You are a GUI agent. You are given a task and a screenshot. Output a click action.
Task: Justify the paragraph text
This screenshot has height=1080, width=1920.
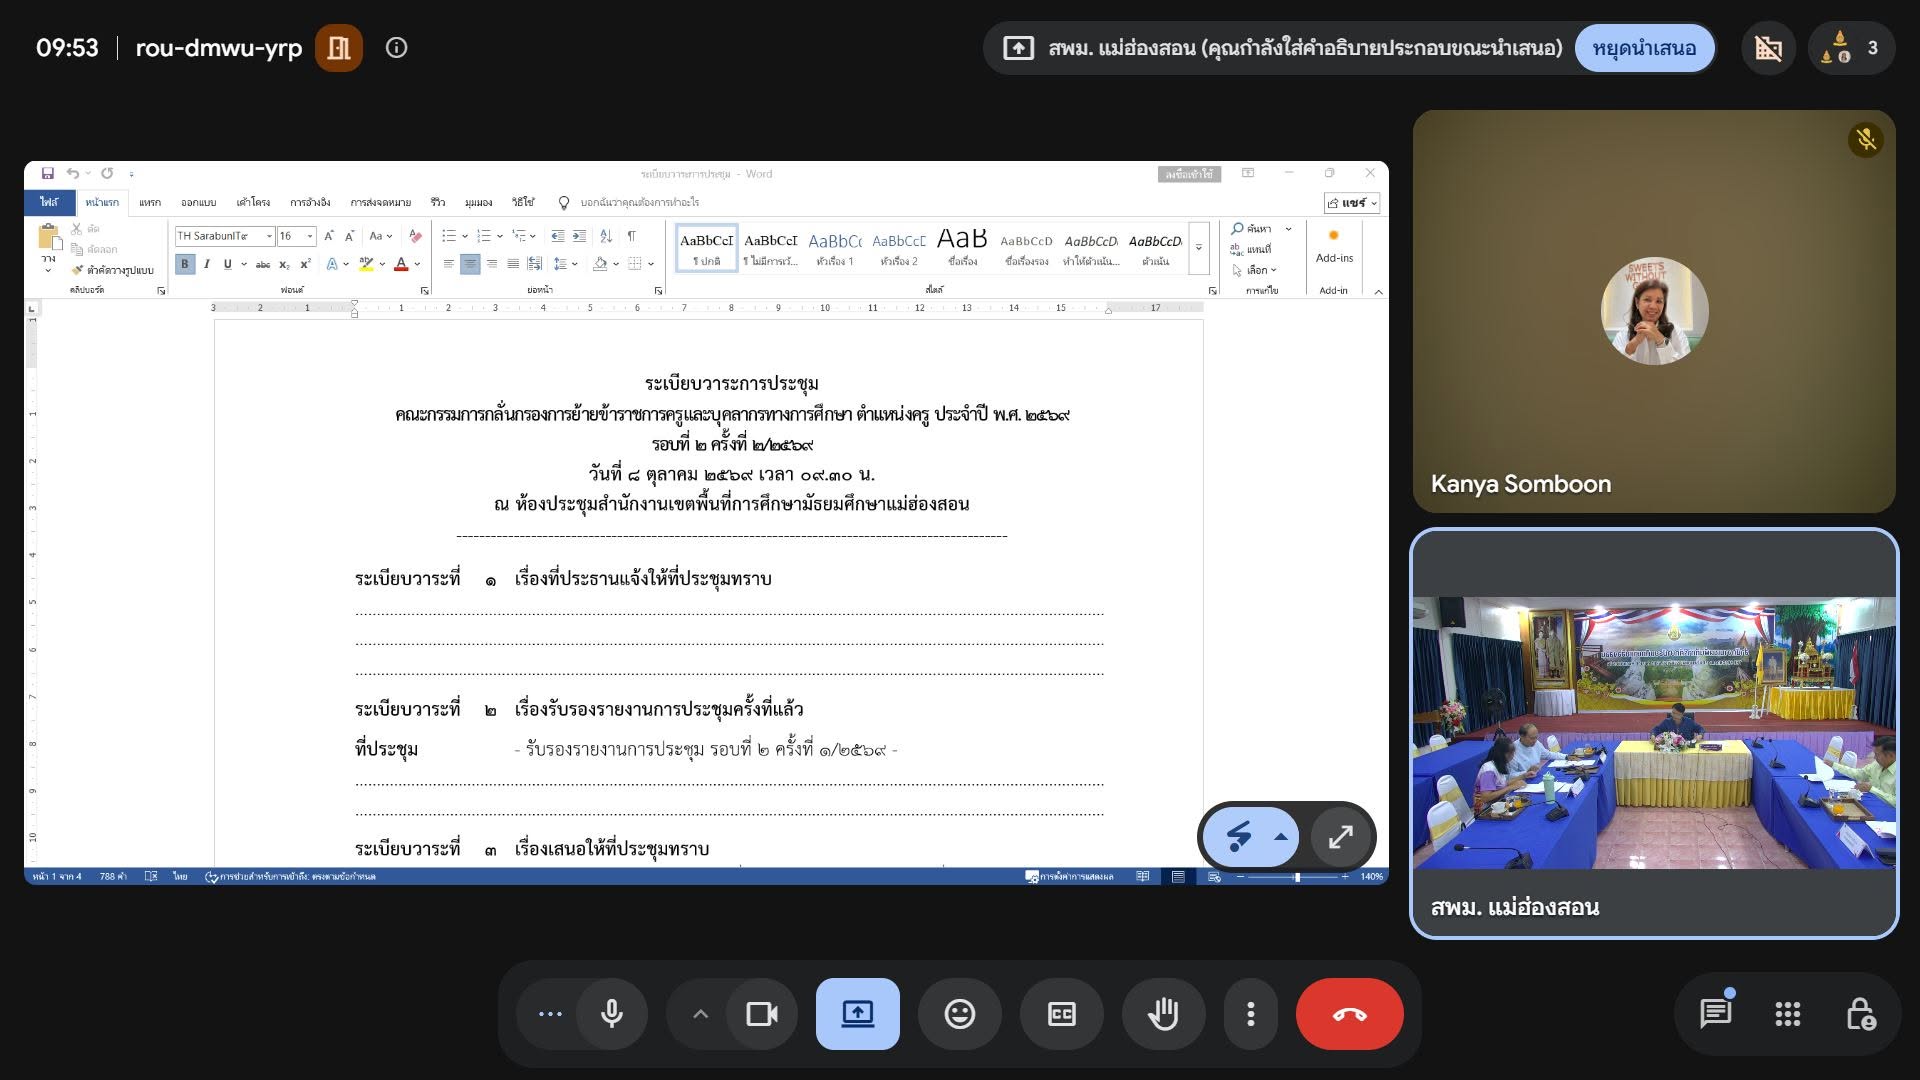click(513, 264)
